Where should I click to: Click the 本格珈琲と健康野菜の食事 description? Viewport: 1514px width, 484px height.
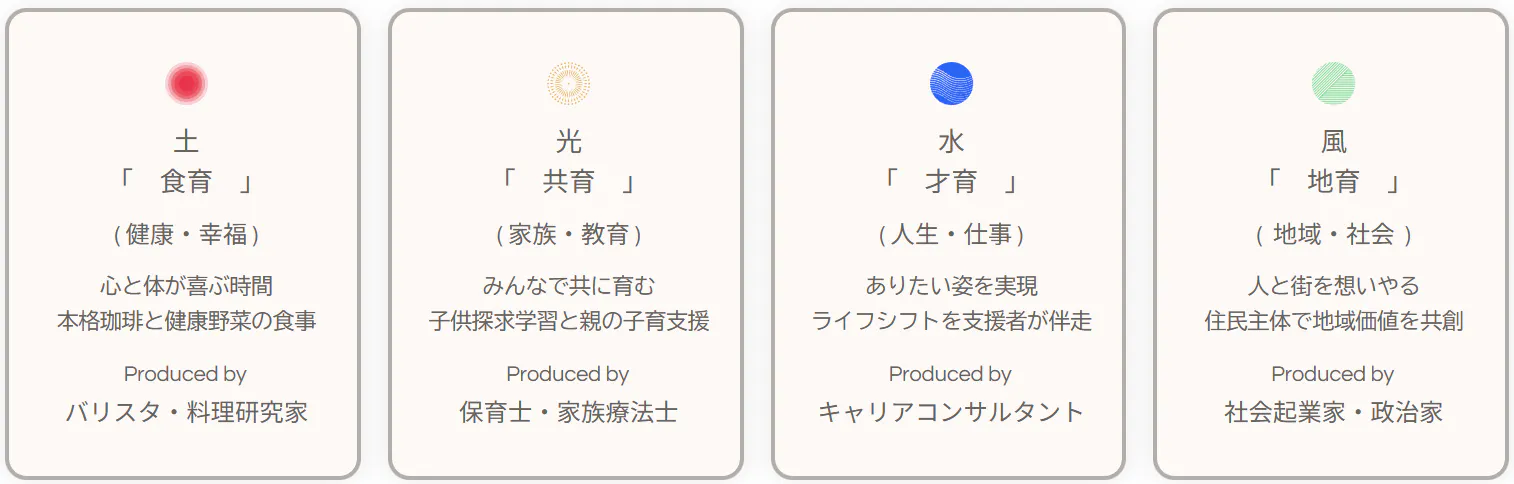(186, 321)
